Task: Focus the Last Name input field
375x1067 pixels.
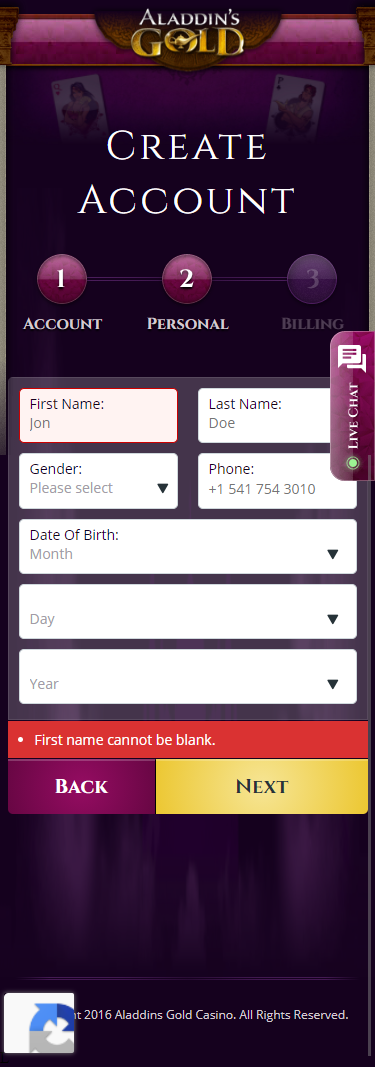Action: (x=277, y=415)
